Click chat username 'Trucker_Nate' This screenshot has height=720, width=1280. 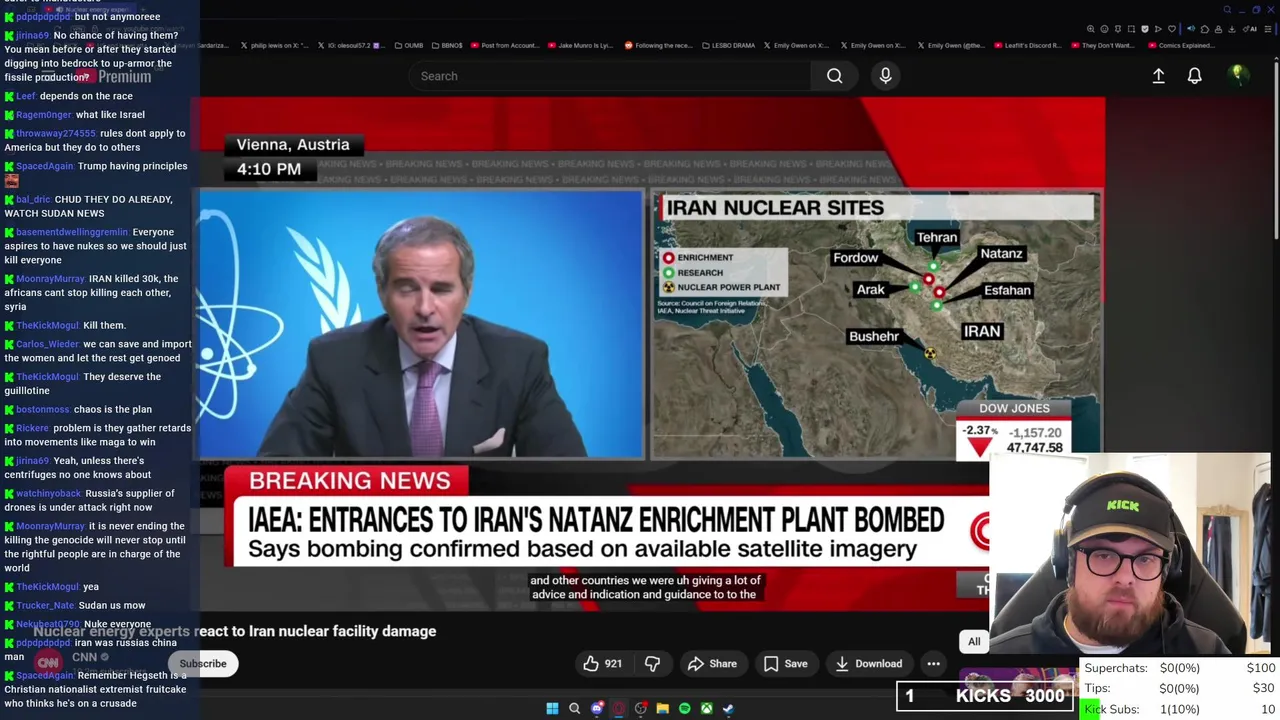point(45,605)
